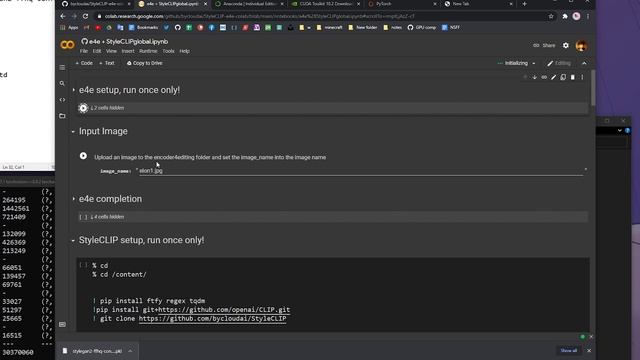The image size is (640, 360).
Task: Close the downloads bar
Action: tap(589, 351)
